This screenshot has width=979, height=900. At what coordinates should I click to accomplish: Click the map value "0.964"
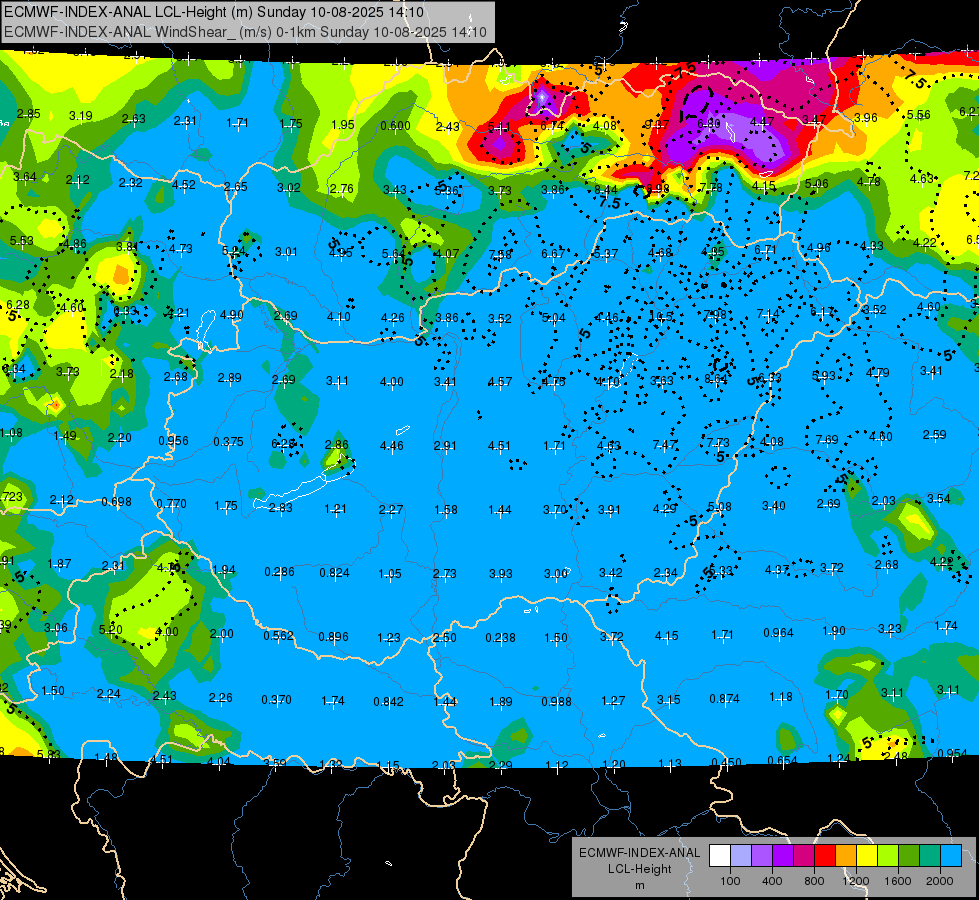tap(778, 632)
